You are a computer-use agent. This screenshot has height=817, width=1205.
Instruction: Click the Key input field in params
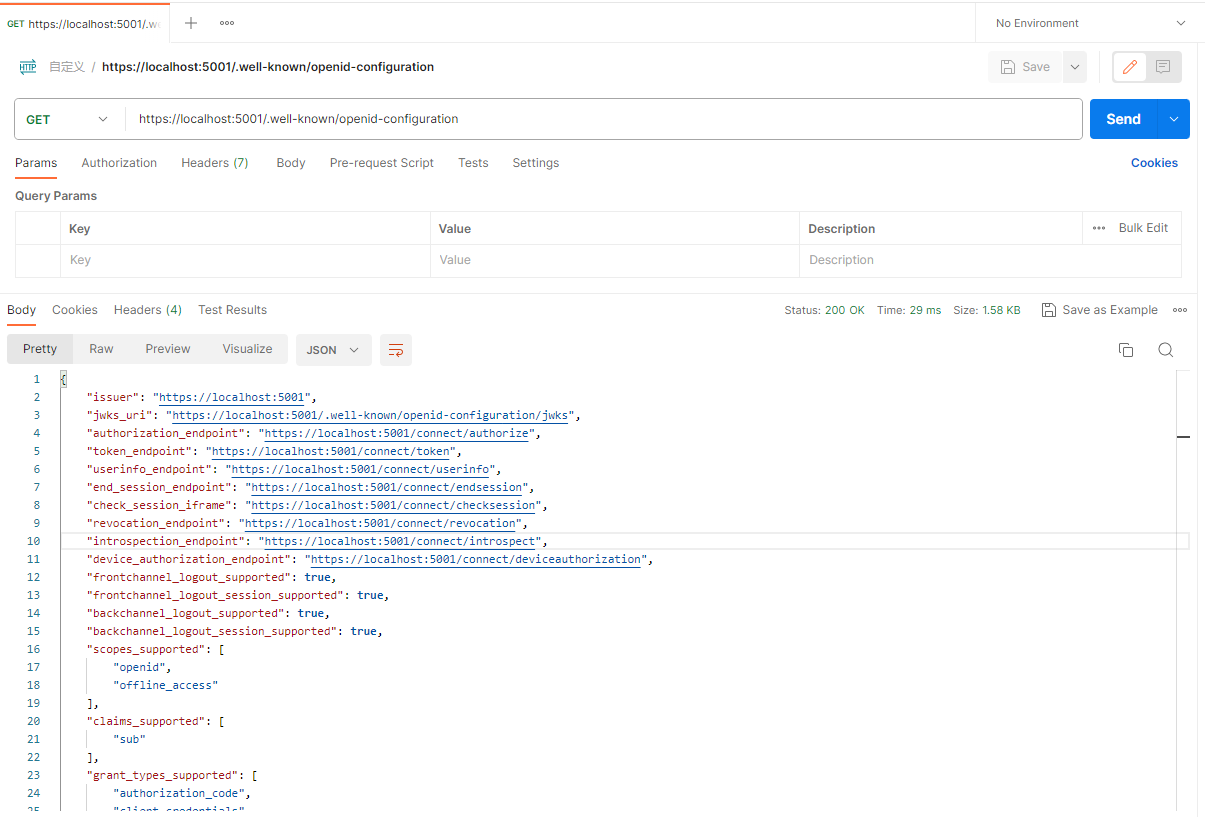tap(245, 260)
